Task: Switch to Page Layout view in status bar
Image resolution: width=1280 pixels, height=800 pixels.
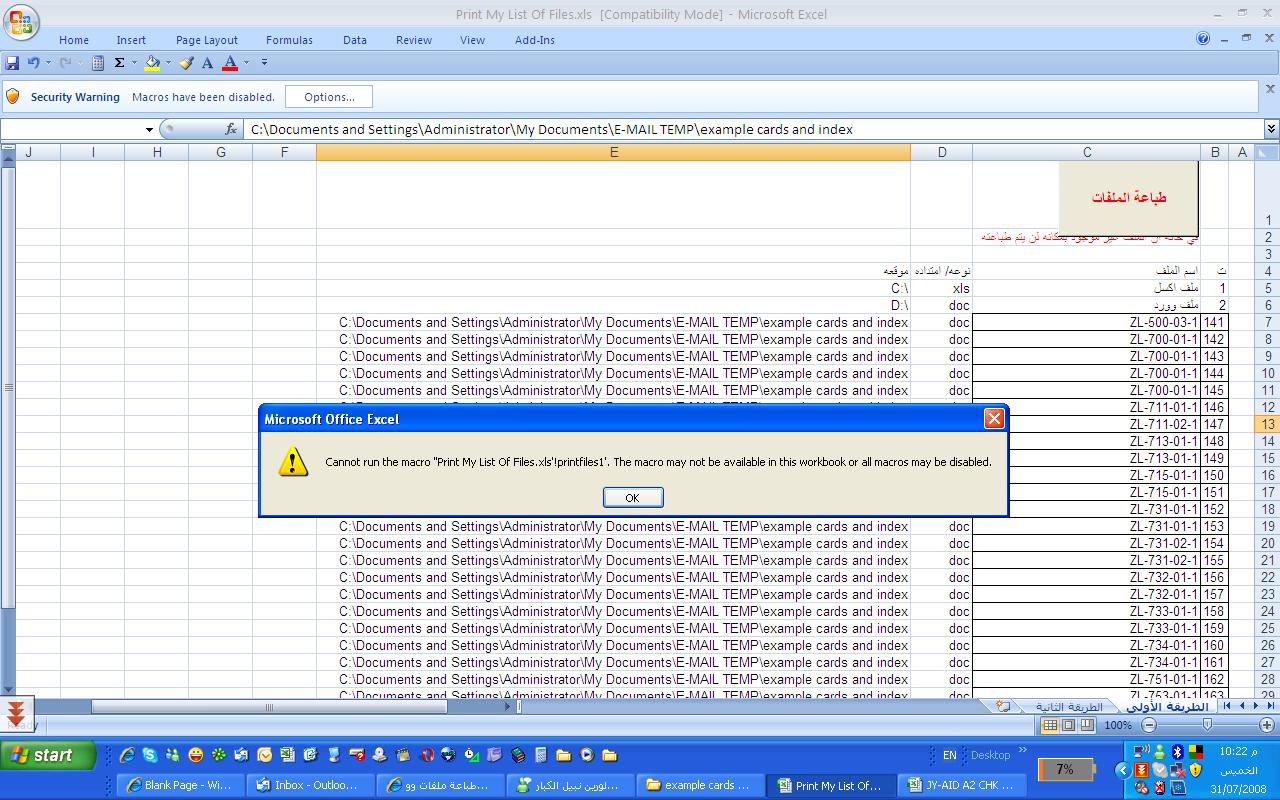Action: 1068,725
